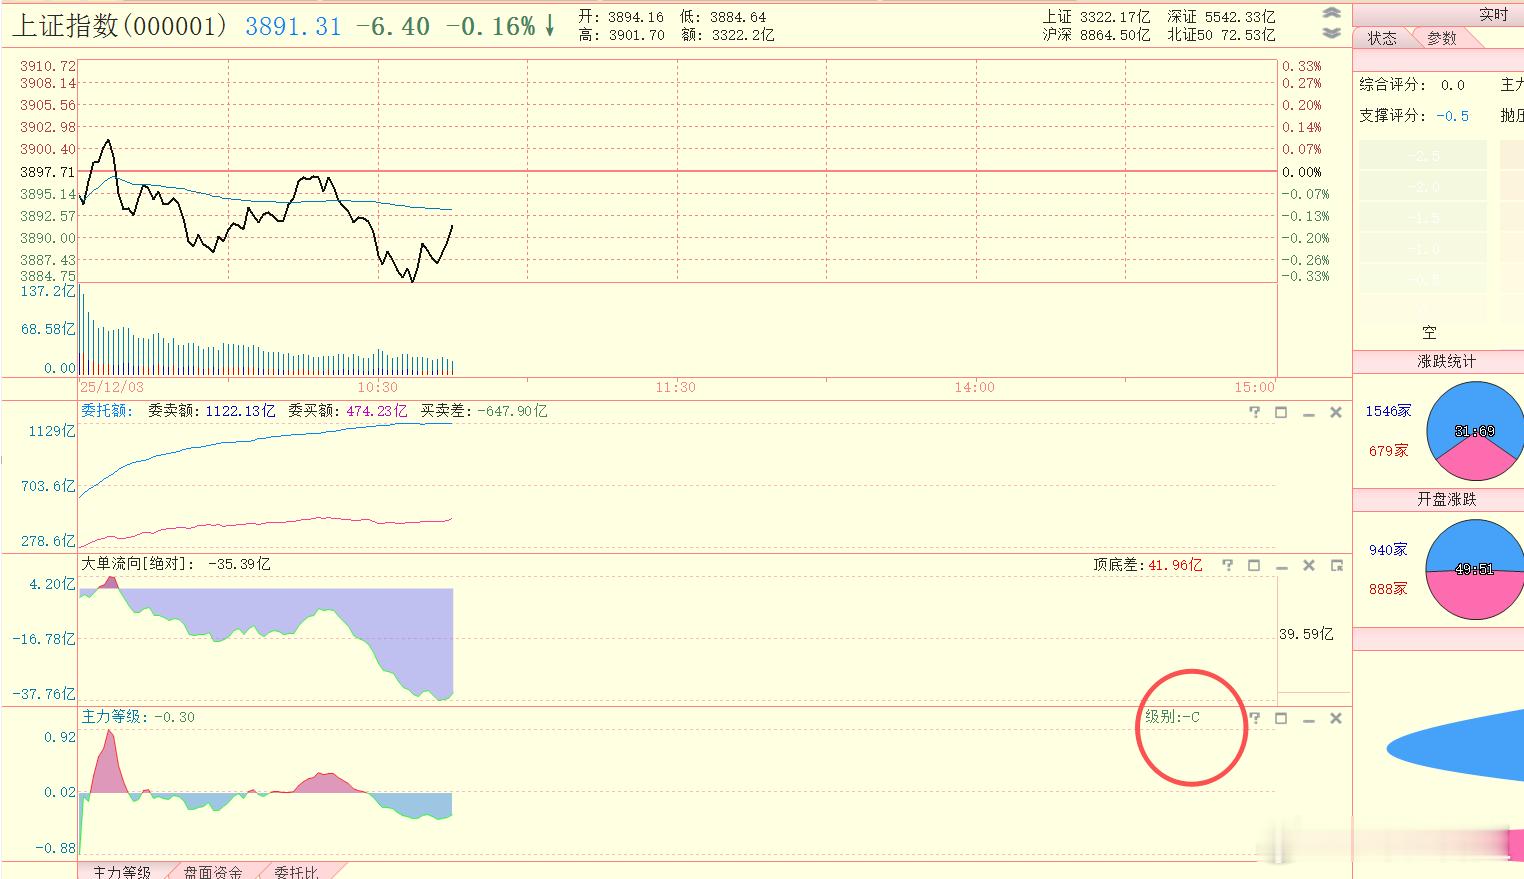1524x879 pixels.
Task: Click the 委托额 panel label
Action: coord(106,411)
